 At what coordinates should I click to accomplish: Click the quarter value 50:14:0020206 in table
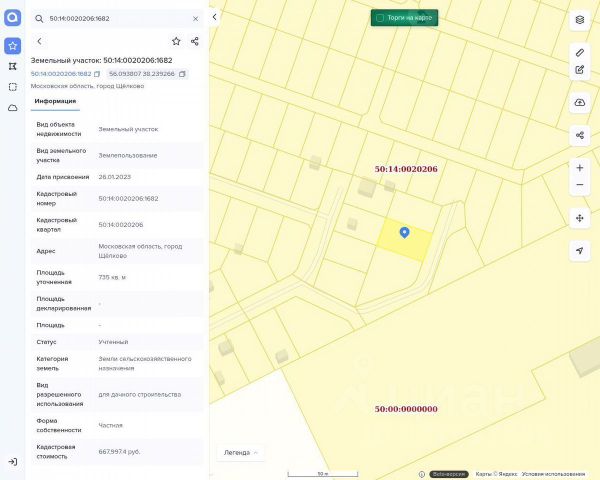click(x=121, y=225)
